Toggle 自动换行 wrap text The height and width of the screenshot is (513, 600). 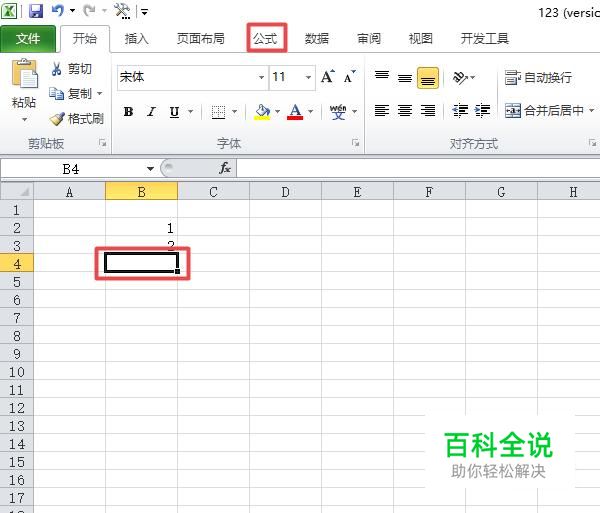pyautogui.click(x=538, y=78)
